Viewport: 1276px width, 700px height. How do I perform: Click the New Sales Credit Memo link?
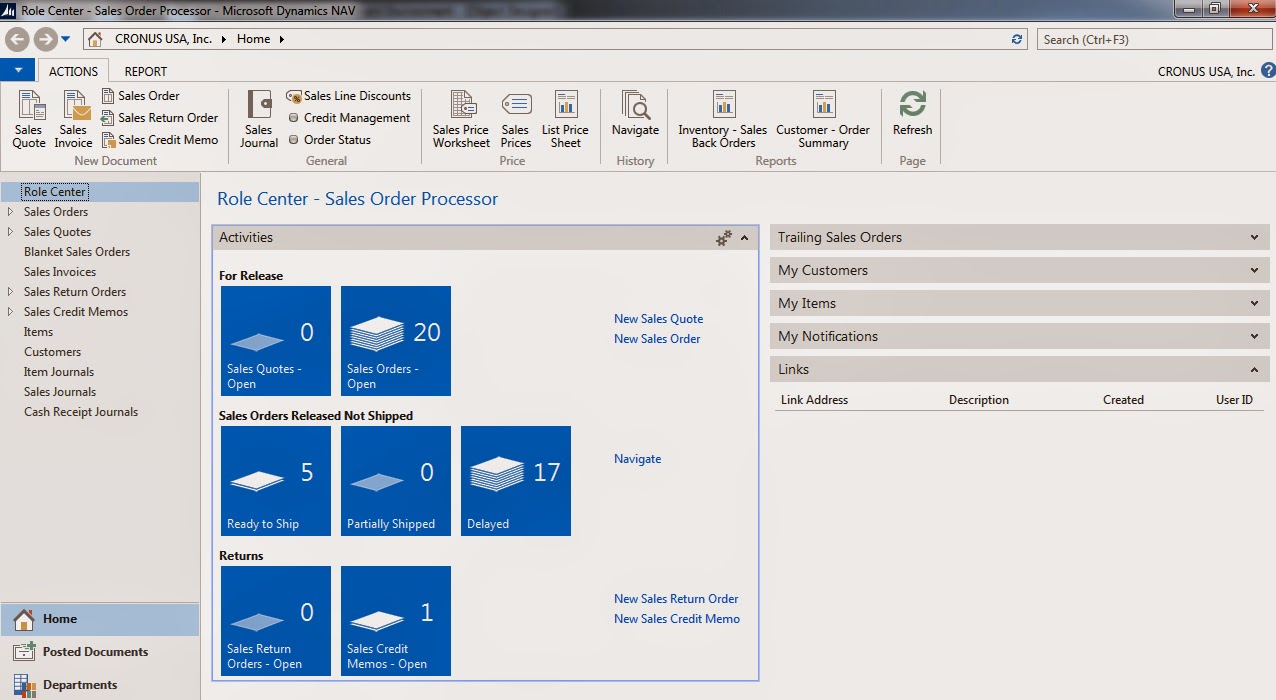(x=677, y=618)
